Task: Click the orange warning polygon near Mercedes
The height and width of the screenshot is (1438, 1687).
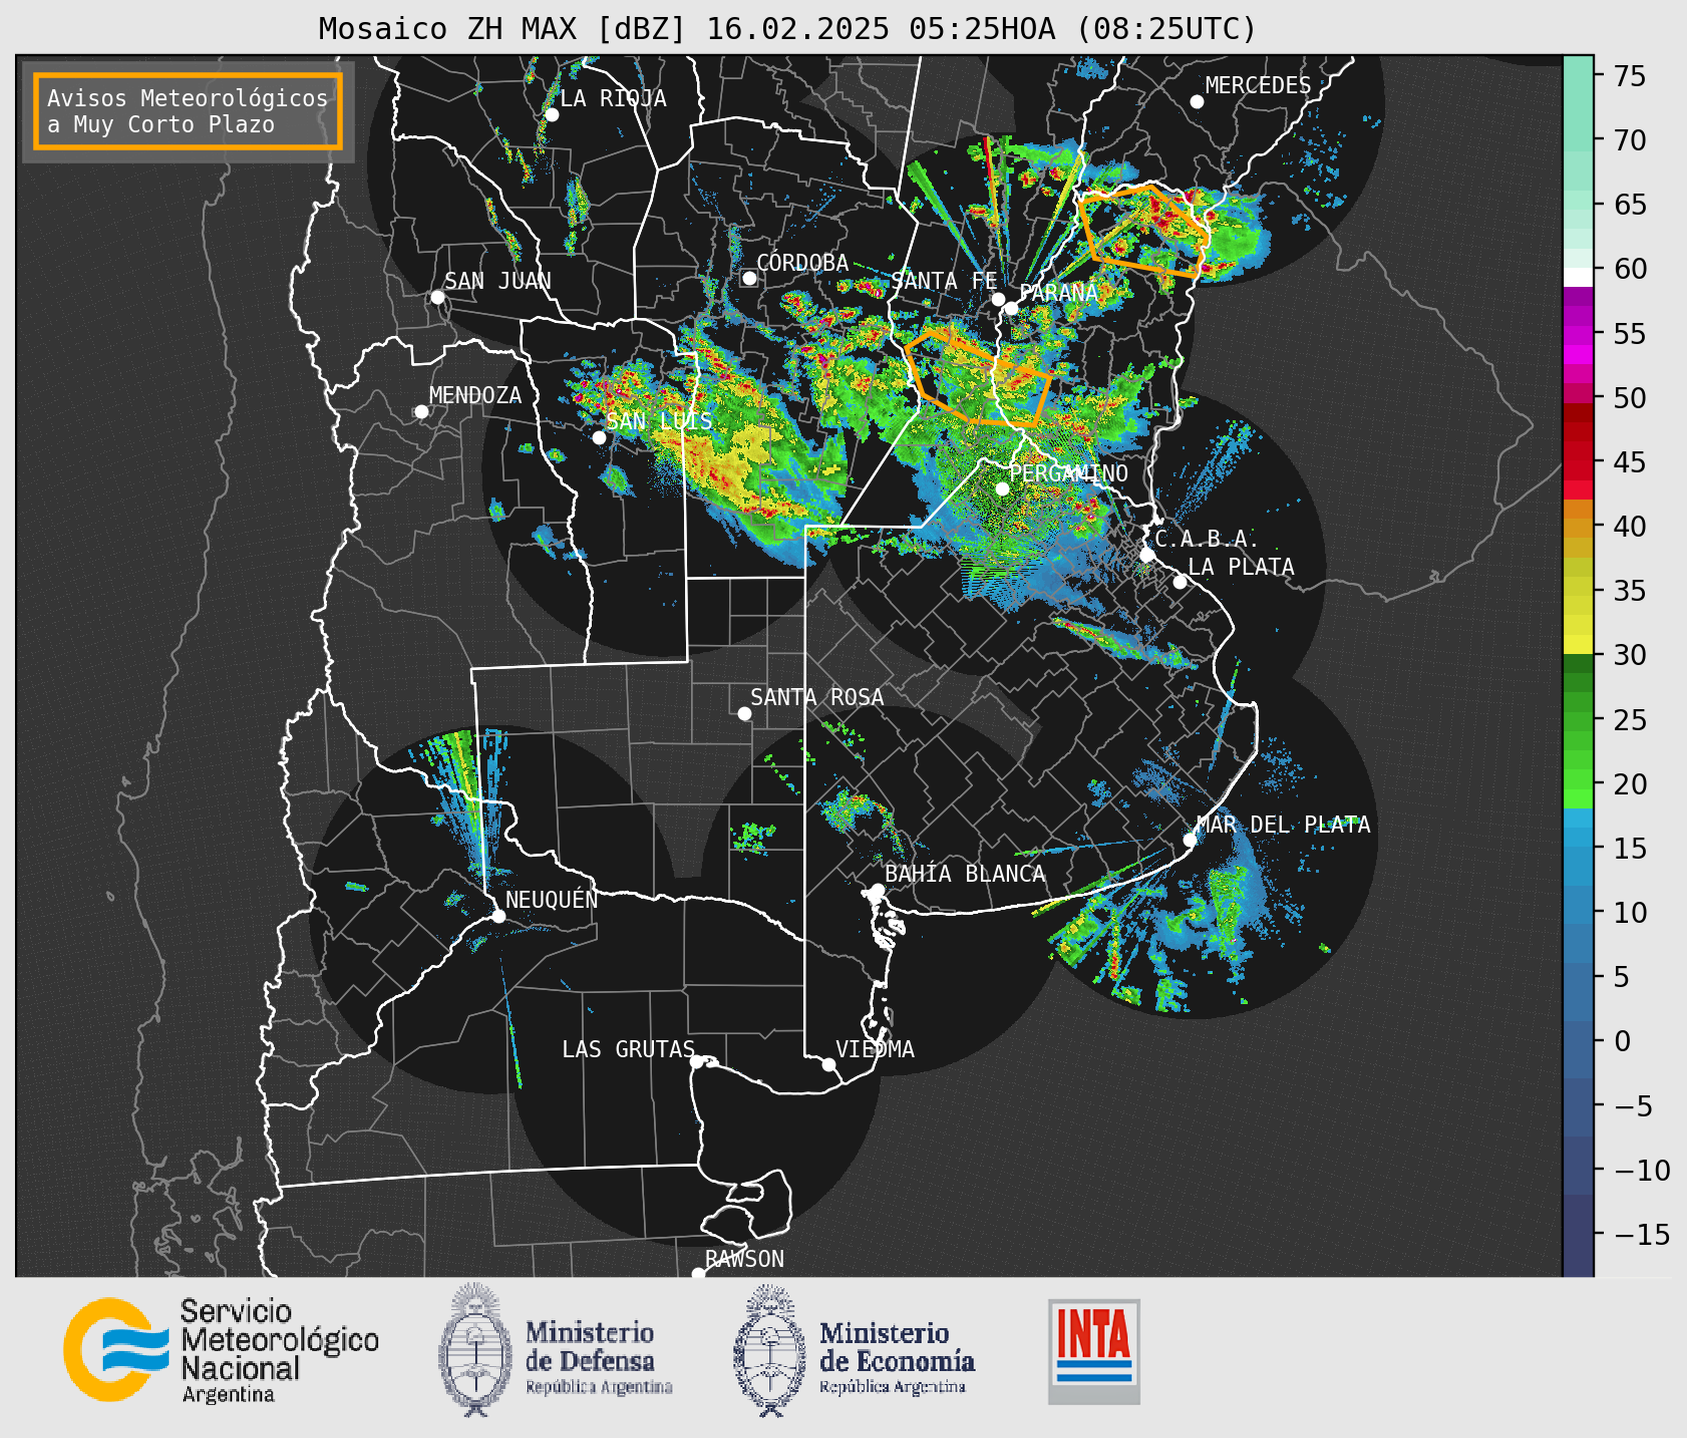Action: [1145, 230]
